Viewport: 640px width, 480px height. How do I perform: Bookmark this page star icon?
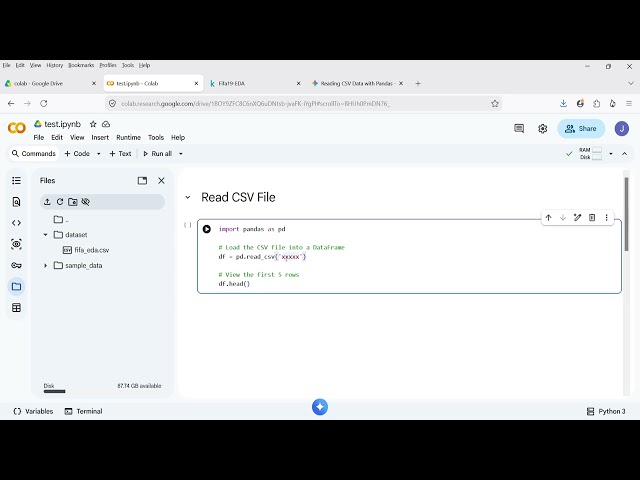(495, 104)
